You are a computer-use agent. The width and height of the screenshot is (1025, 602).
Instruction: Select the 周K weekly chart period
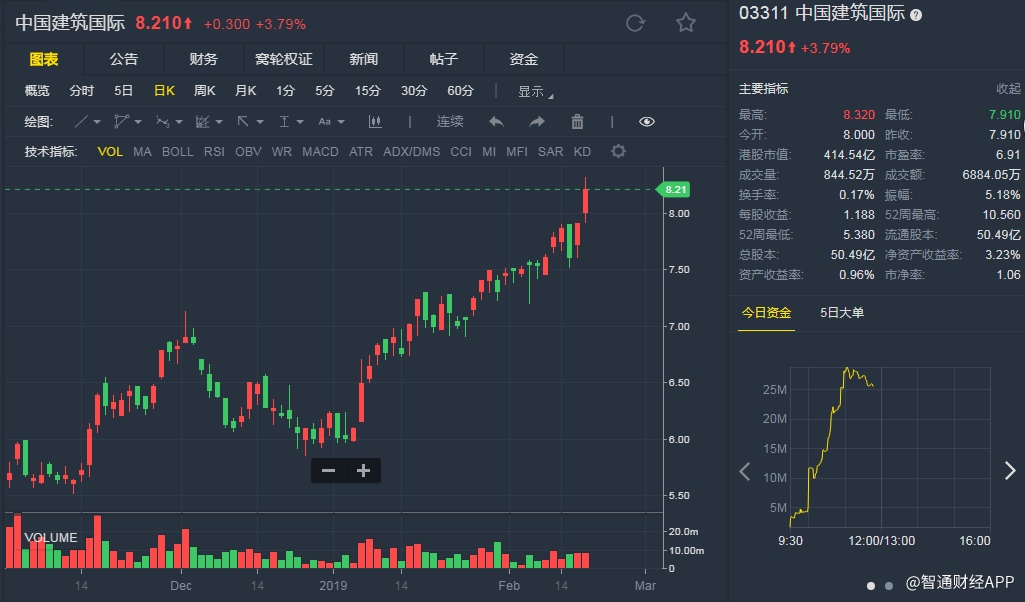[x=205, y=91]
